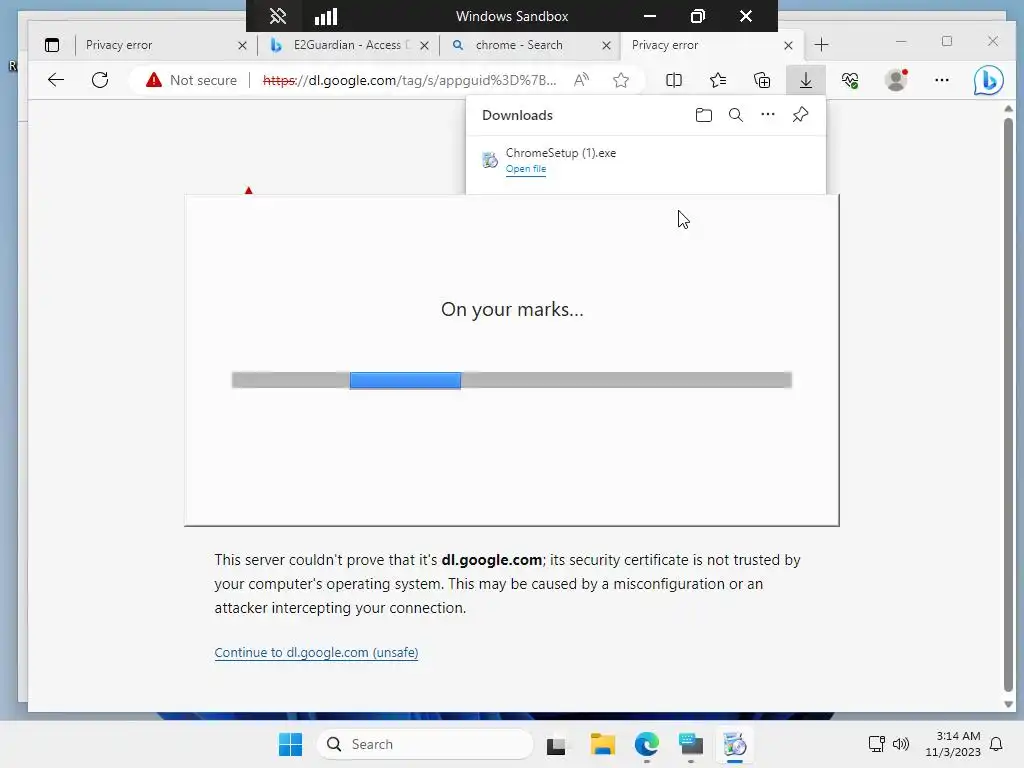Close the first Privacy error tab

[x=242, y=45]
